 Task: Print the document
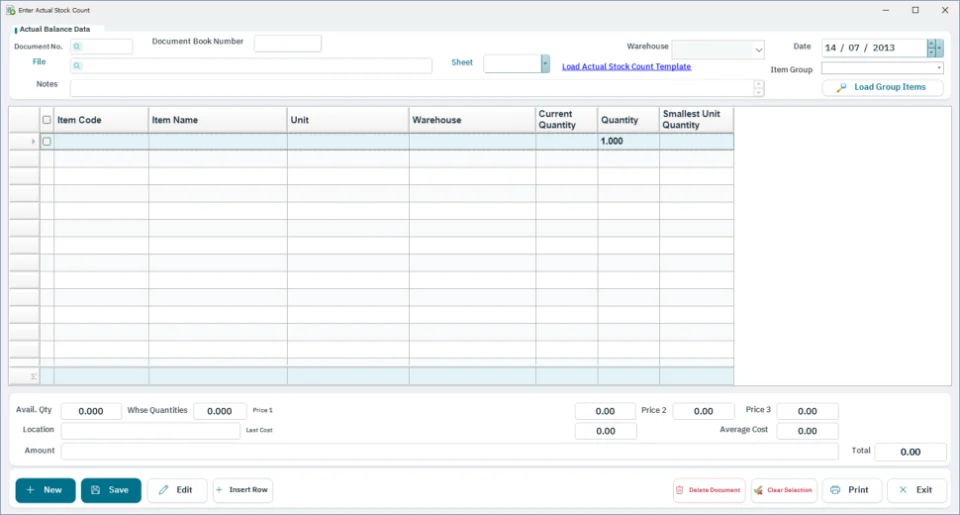tap(852, 490)
